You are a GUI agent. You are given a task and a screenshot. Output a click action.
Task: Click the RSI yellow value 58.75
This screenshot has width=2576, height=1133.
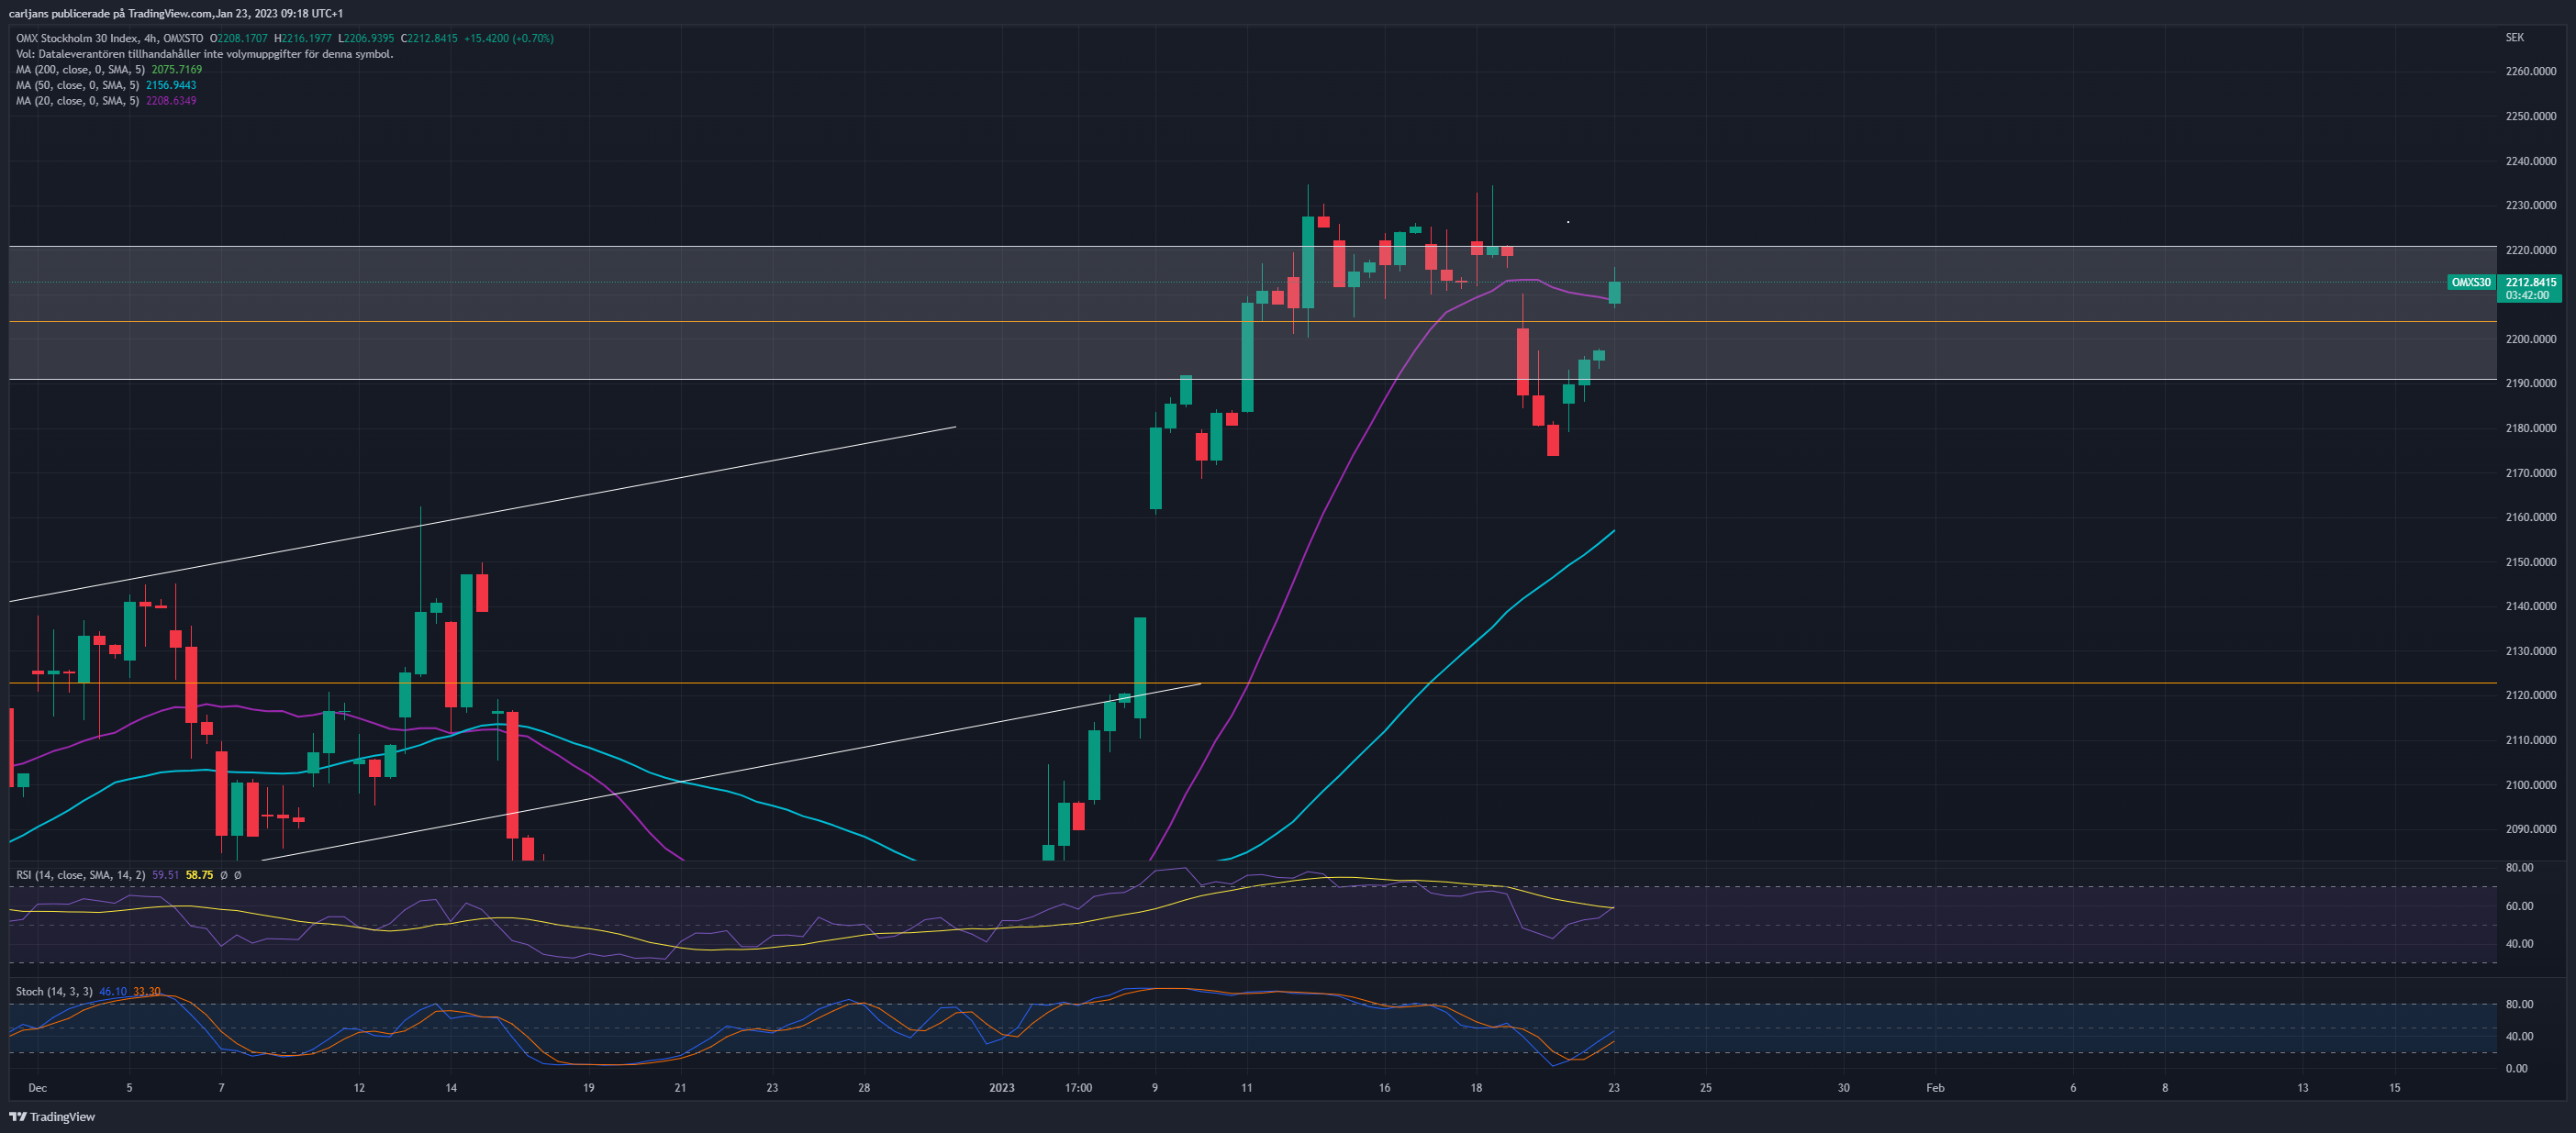(x=199, y=875)
